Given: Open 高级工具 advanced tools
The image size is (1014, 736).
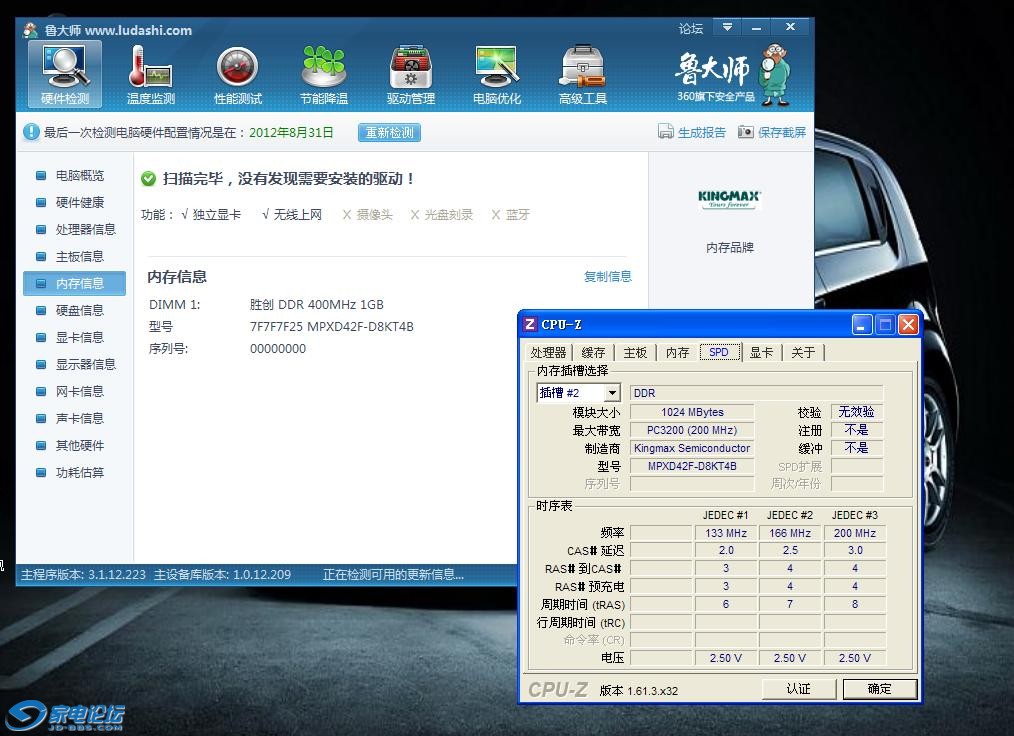Looking at the screenshot, I should [583, 74].
